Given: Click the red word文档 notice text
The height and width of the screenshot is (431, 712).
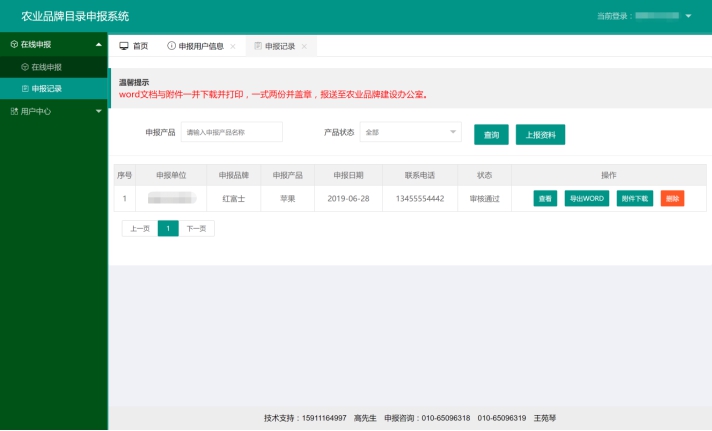Looking at the screenshot, I should tap(273, 94).
